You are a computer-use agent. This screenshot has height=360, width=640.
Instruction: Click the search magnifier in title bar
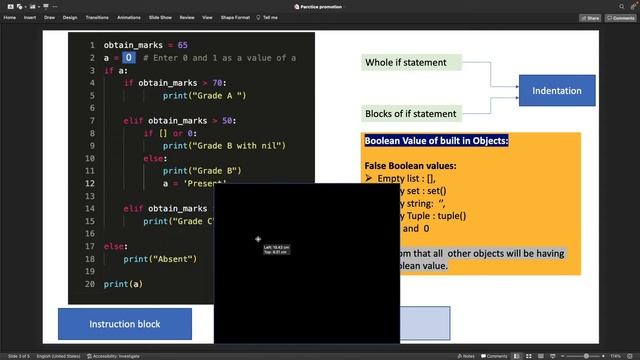[622, 7]
